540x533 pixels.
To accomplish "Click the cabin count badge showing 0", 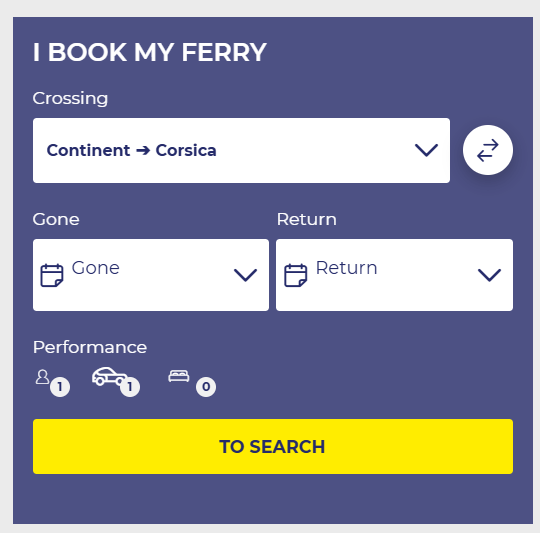I will point(206,387).
